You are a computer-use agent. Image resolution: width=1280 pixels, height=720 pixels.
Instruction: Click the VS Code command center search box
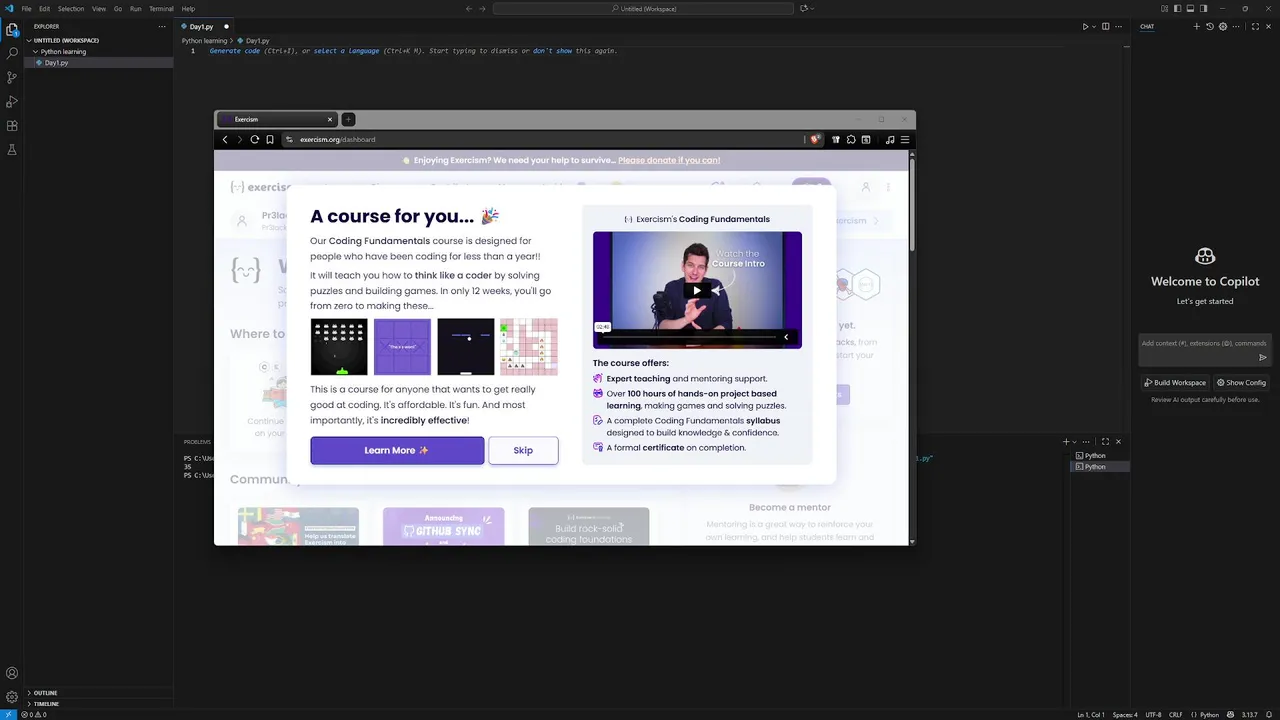644,8
